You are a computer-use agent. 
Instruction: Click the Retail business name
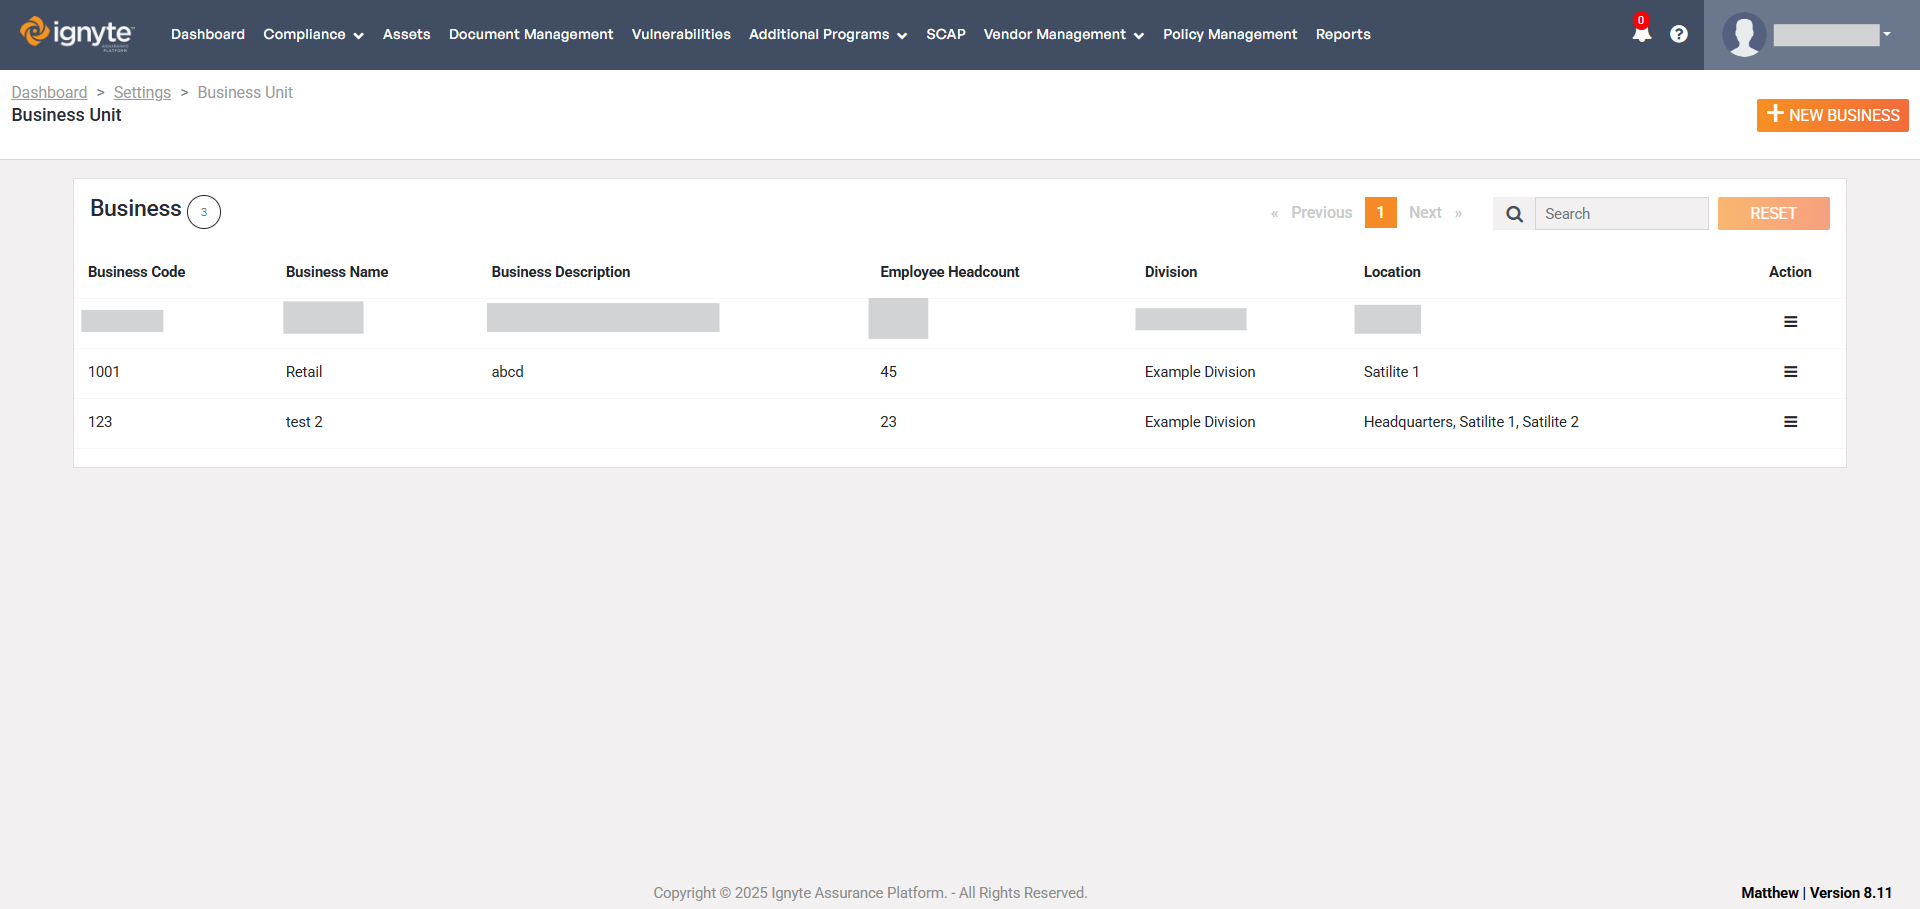304,372
